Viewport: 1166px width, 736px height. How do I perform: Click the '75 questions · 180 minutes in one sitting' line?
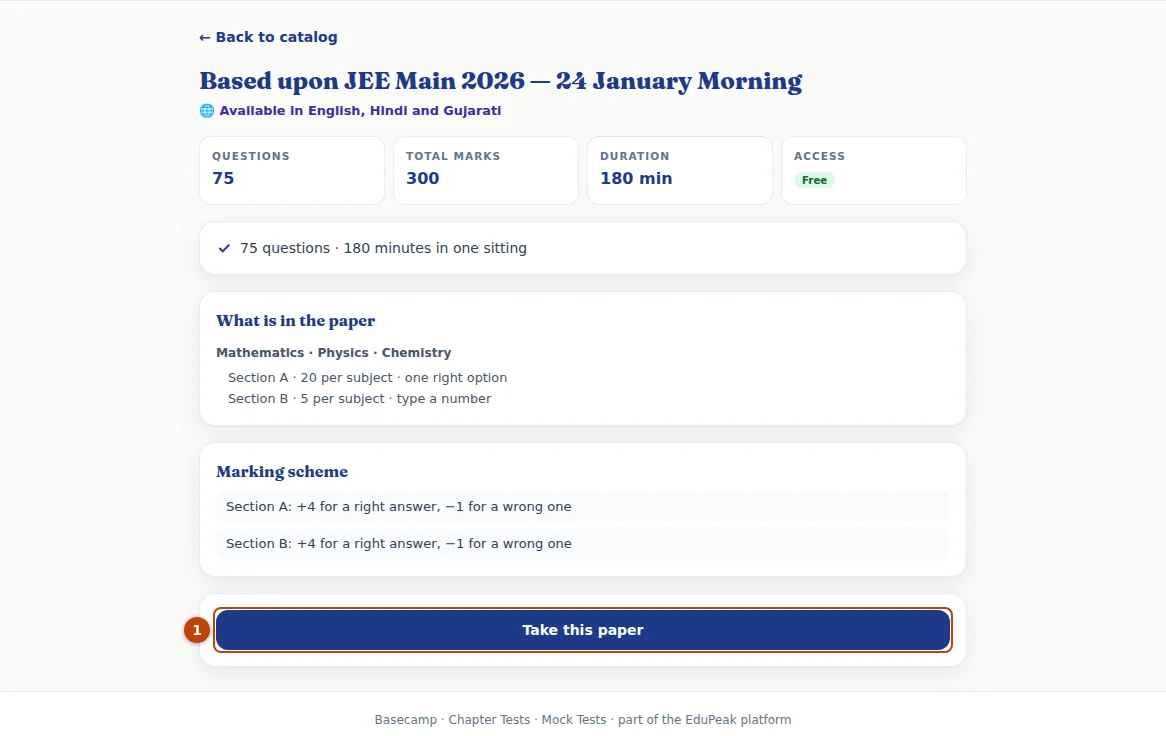click(x=383, y=248)
